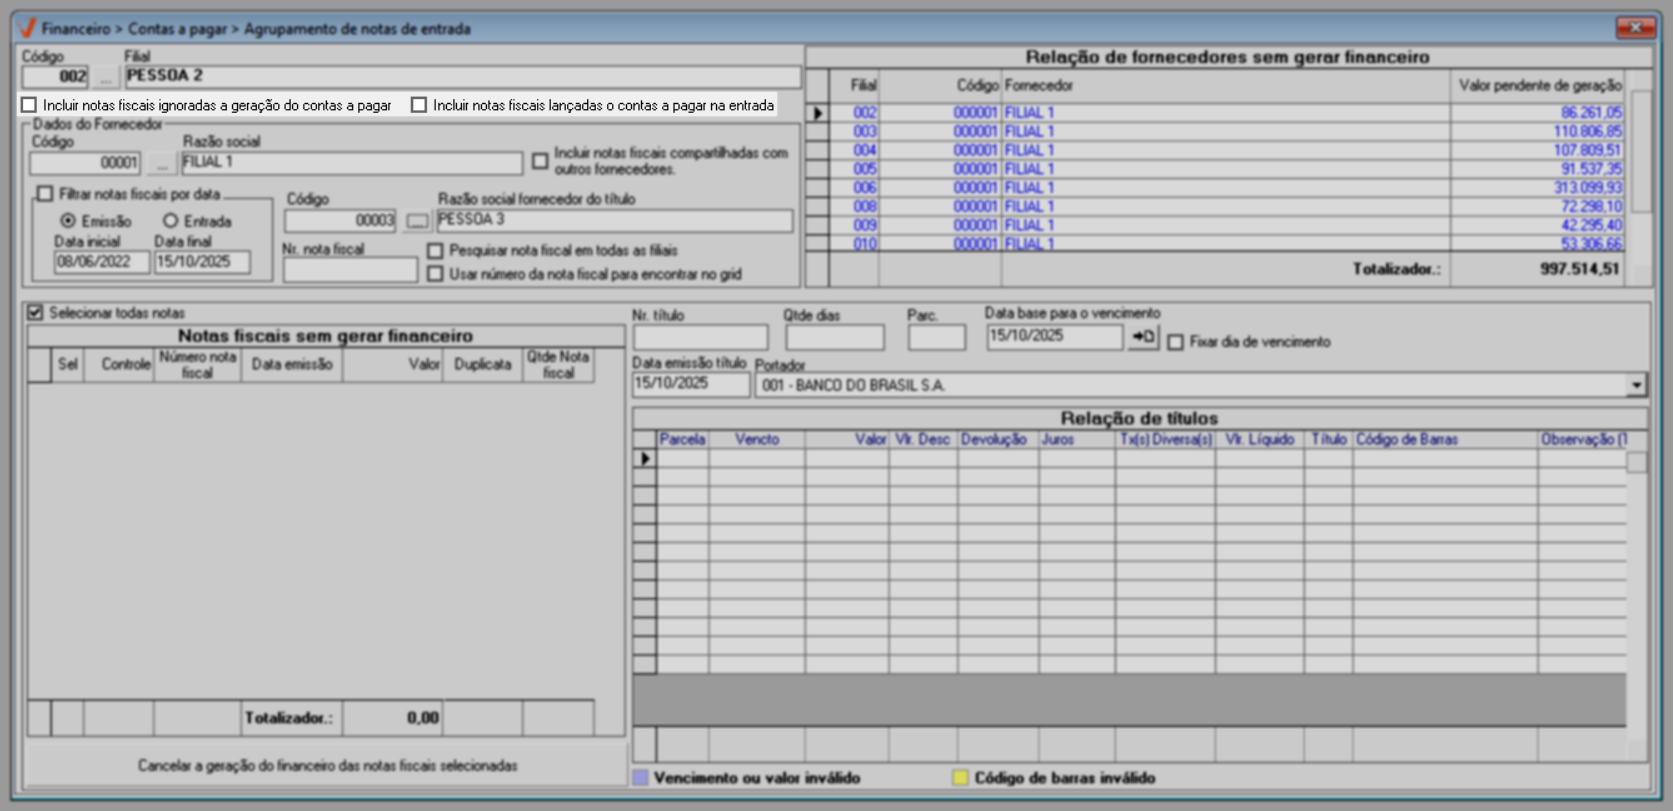Sort by Valor pendente de geração column

tap(1538, 86)
